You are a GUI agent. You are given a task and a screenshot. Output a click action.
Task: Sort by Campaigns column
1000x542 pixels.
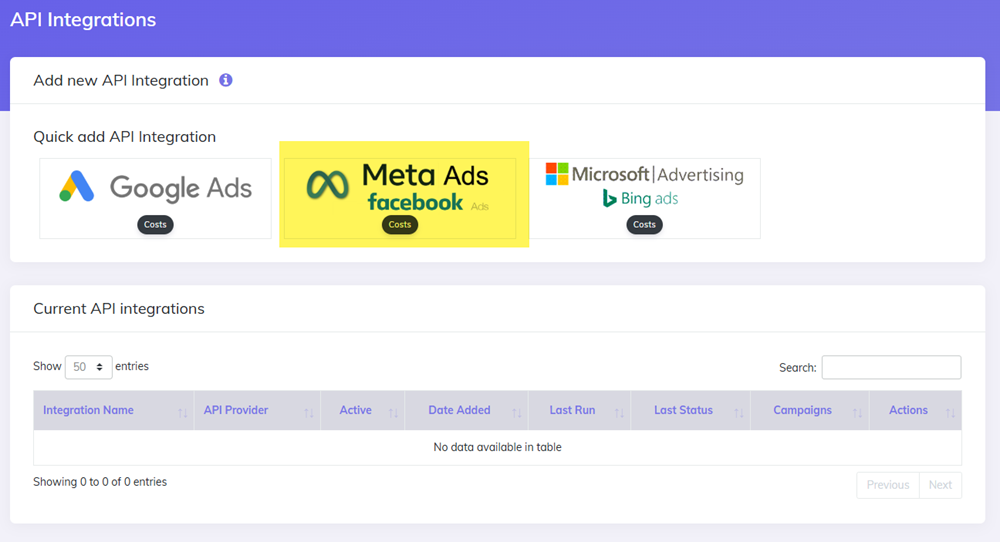click(809, 410)
